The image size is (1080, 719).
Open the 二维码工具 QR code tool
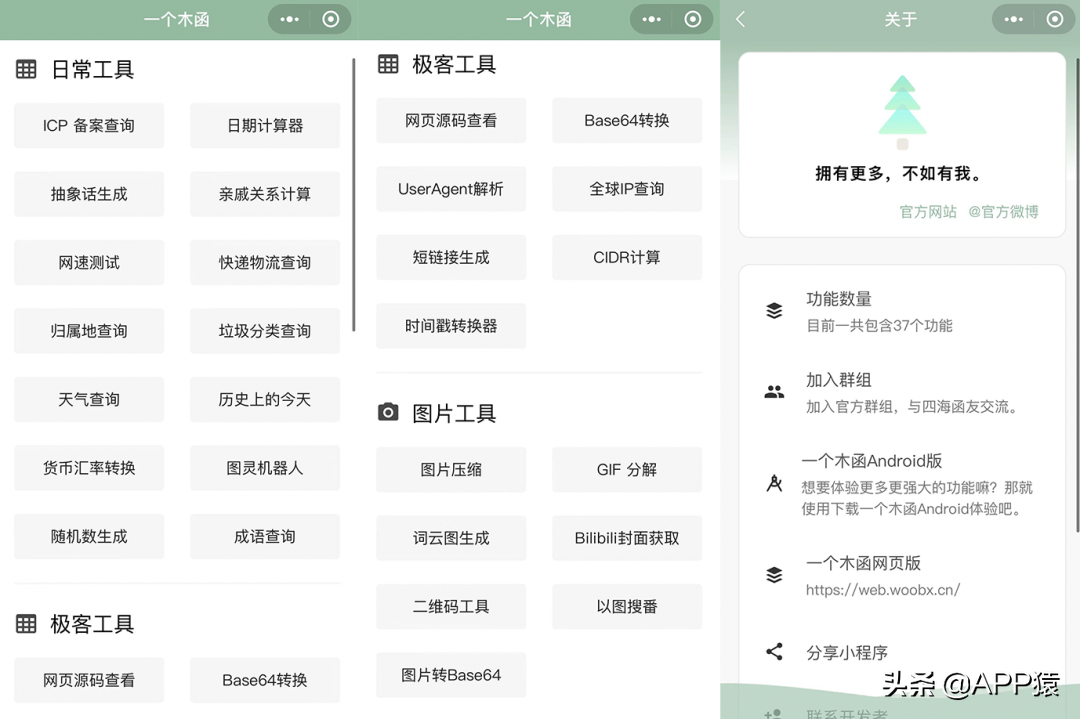click(x=451, y=606)
